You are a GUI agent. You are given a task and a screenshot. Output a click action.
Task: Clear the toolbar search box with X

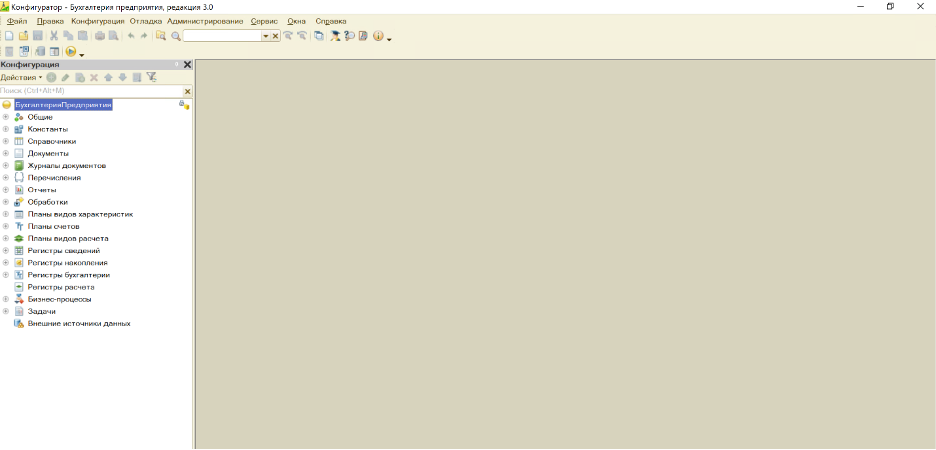point(275,36)
